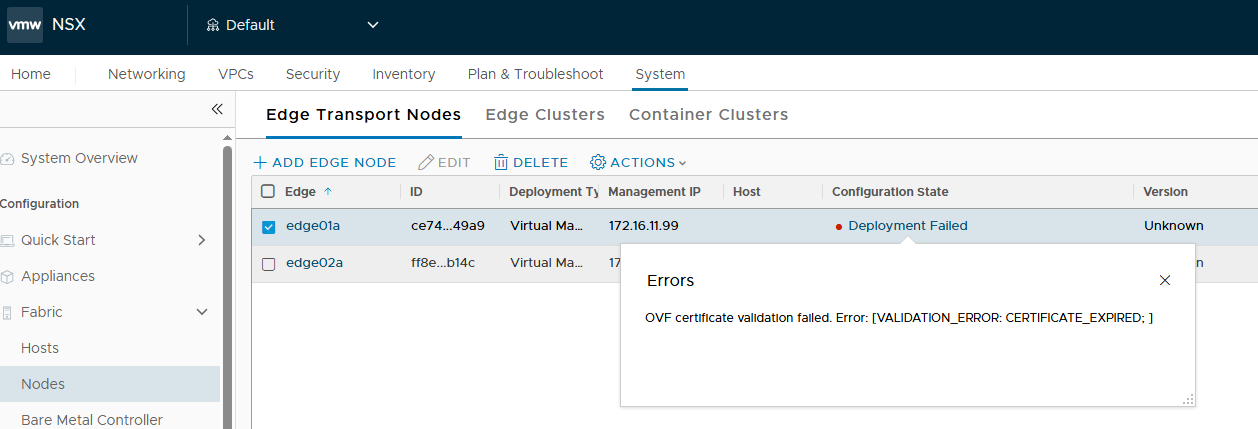The image size is (1258, 429).
Task: Open the edge02a node link
Action: 315,264
